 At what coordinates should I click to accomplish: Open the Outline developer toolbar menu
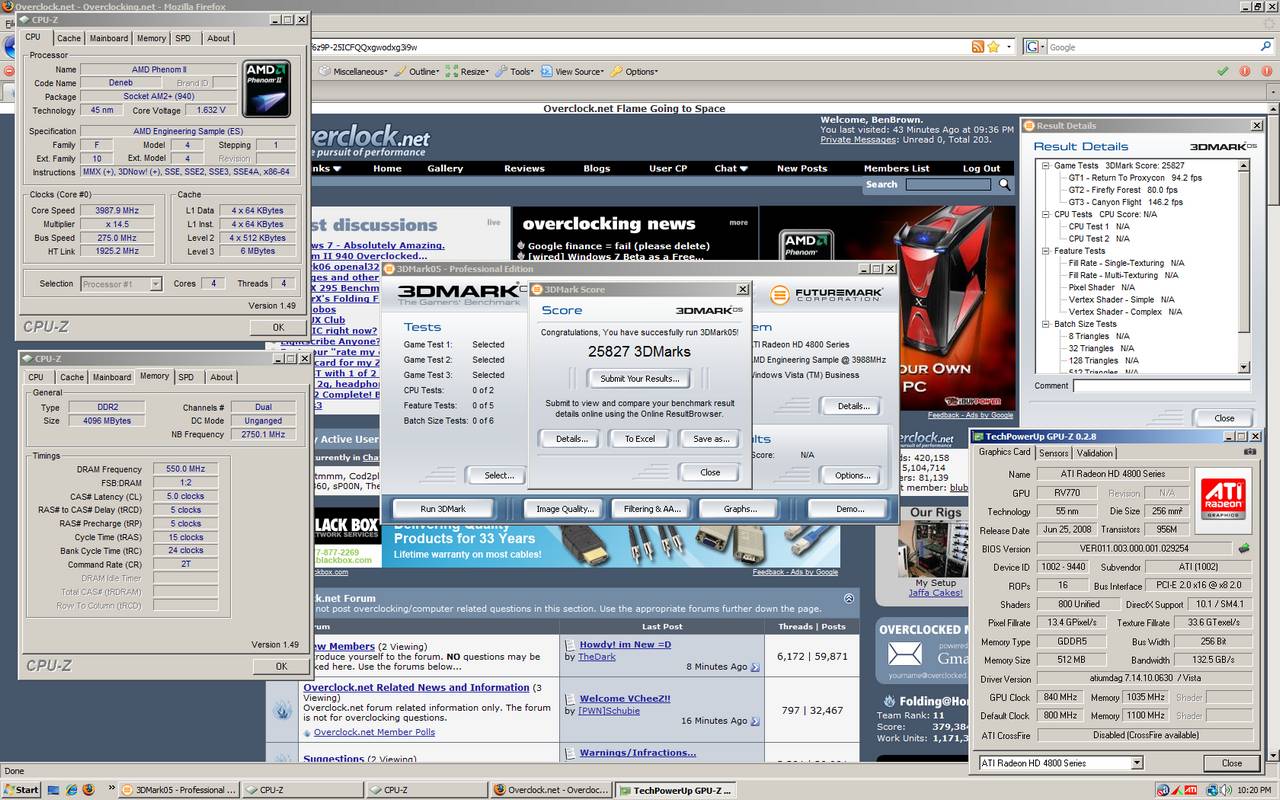418,72
